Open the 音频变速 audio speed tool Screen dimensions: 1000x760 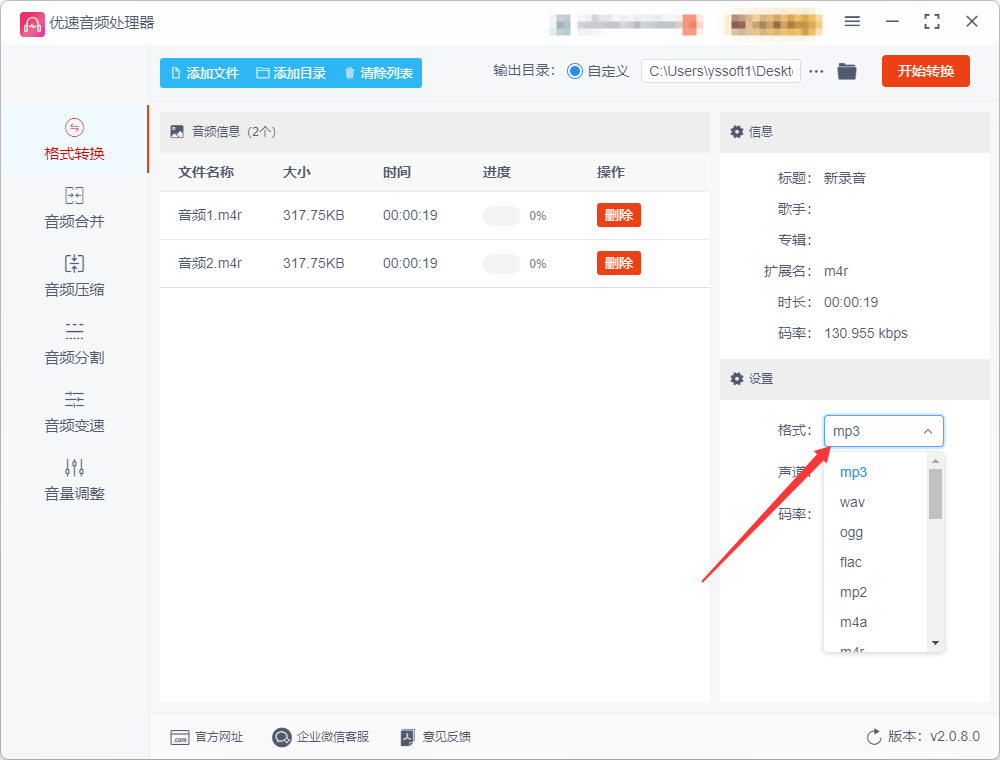pos(74,412)
